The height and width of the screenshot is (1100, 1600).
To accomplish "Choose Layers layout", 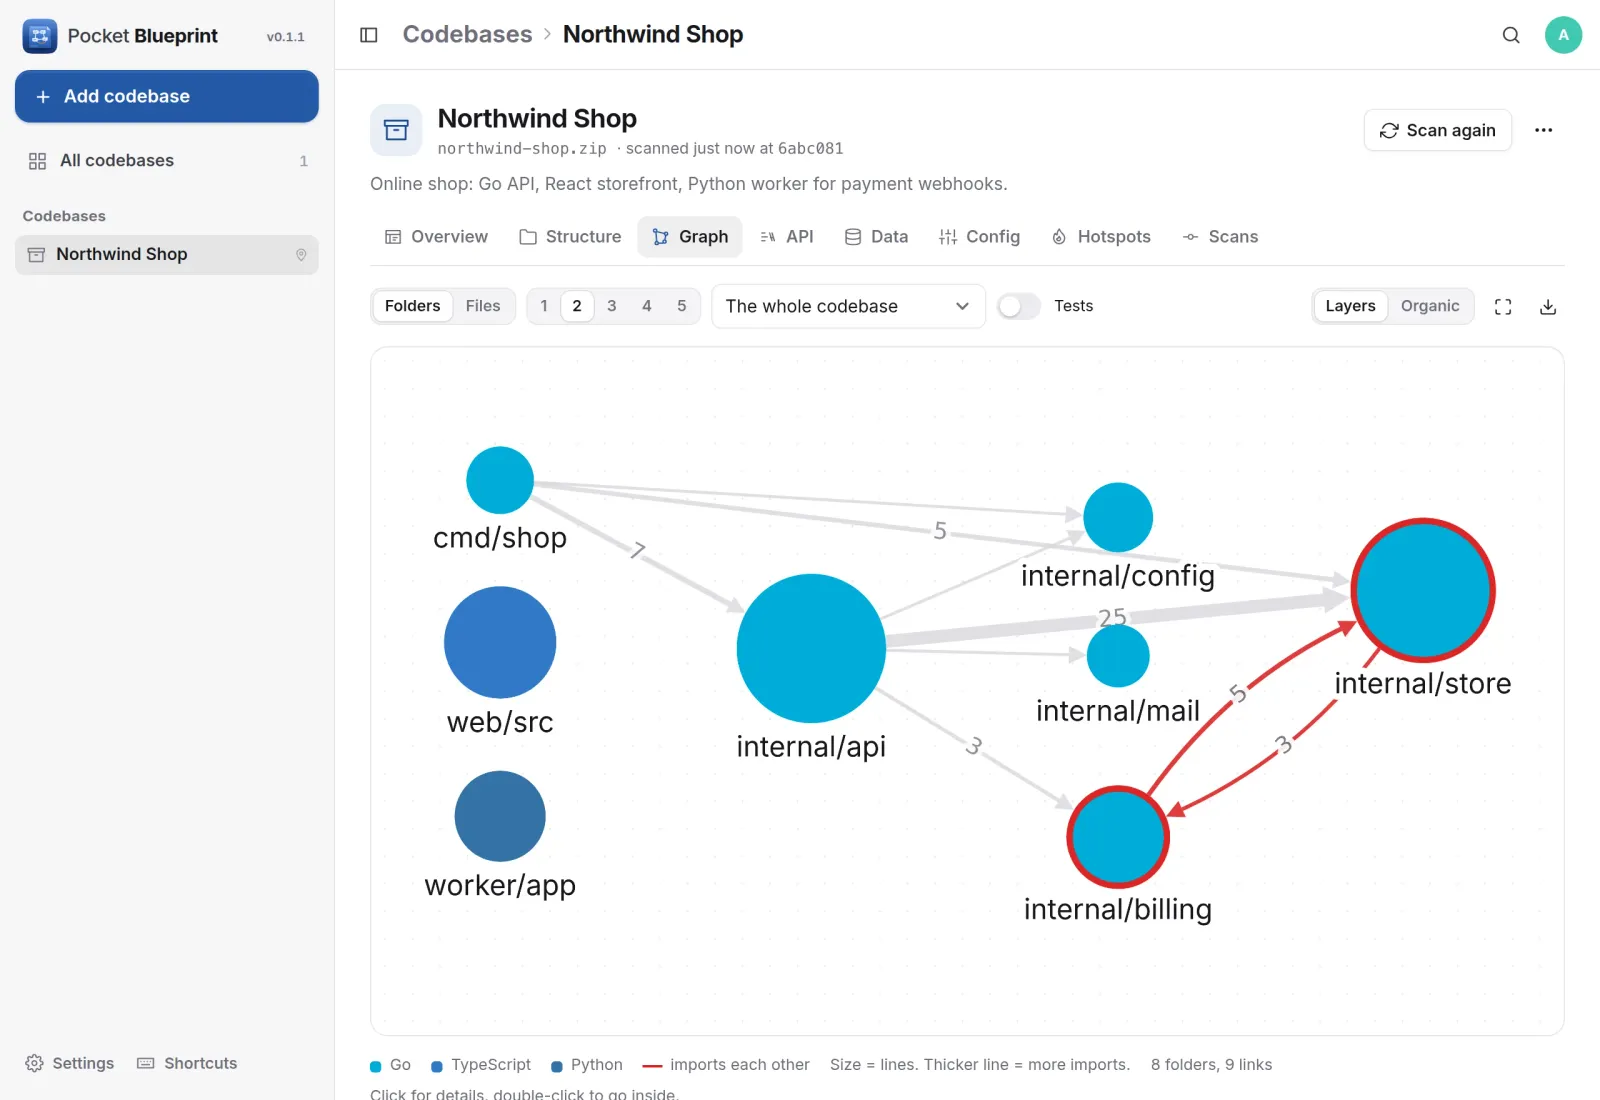I will 1350,306.
